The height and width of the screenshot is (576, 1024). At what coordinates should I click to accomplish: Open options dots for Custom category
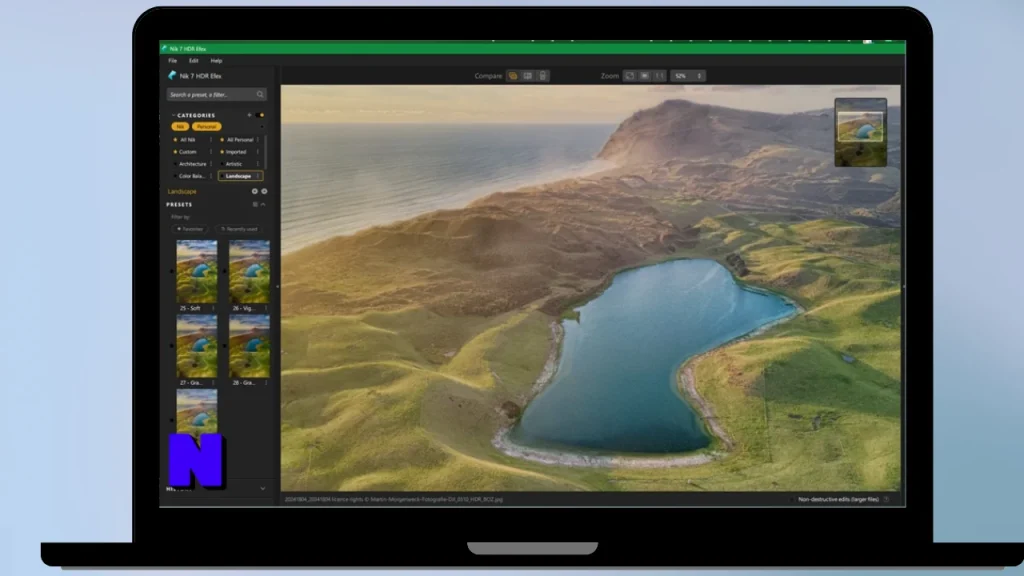tap(210, 152)
